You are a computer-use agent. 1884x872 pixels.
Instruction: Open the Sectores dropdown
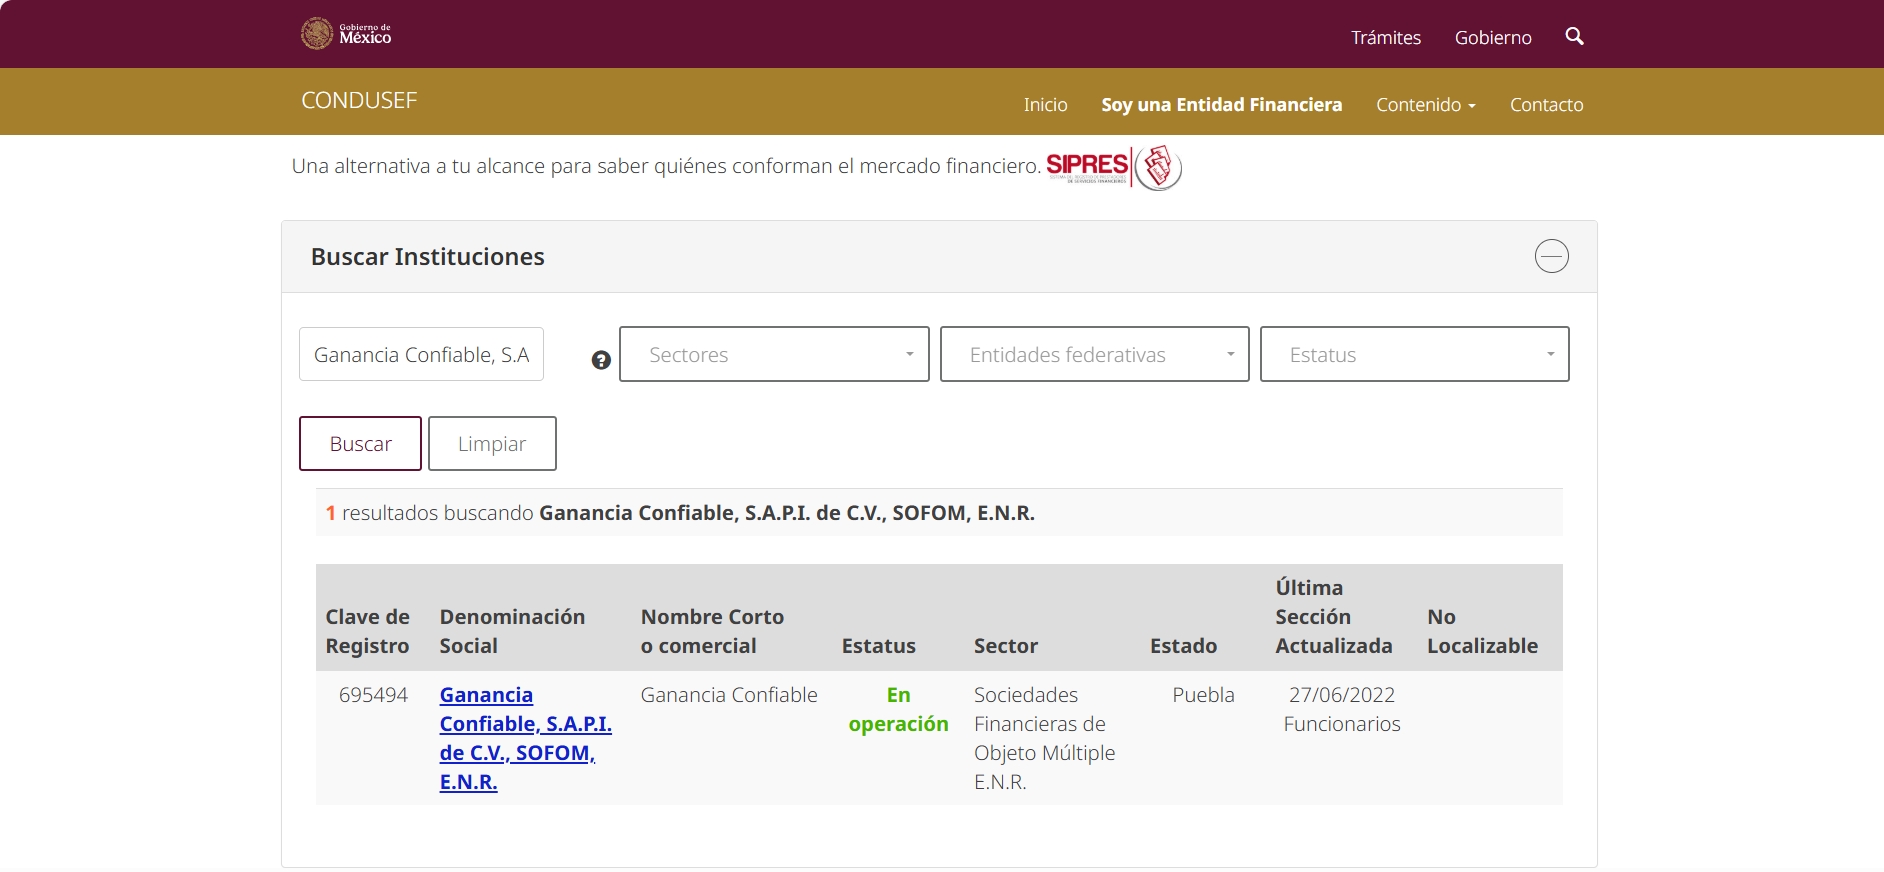click(x=774, y=354)
